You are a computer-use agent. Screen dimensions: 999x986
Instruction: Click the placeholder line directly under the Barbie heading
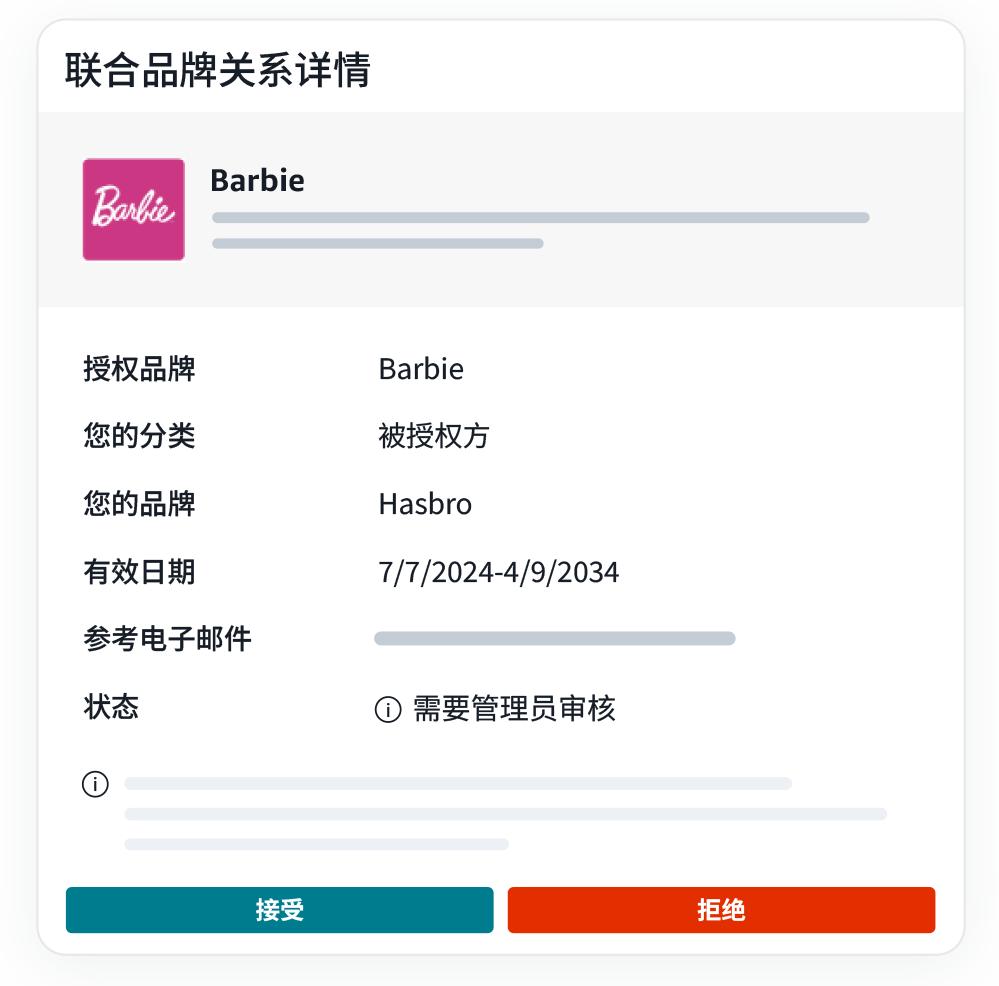pos(540,217)
